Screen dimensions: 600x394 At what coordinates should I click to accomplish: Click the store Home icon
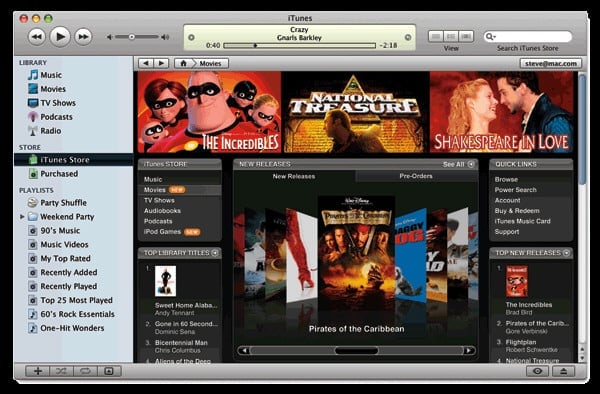(x=183, y=63)
